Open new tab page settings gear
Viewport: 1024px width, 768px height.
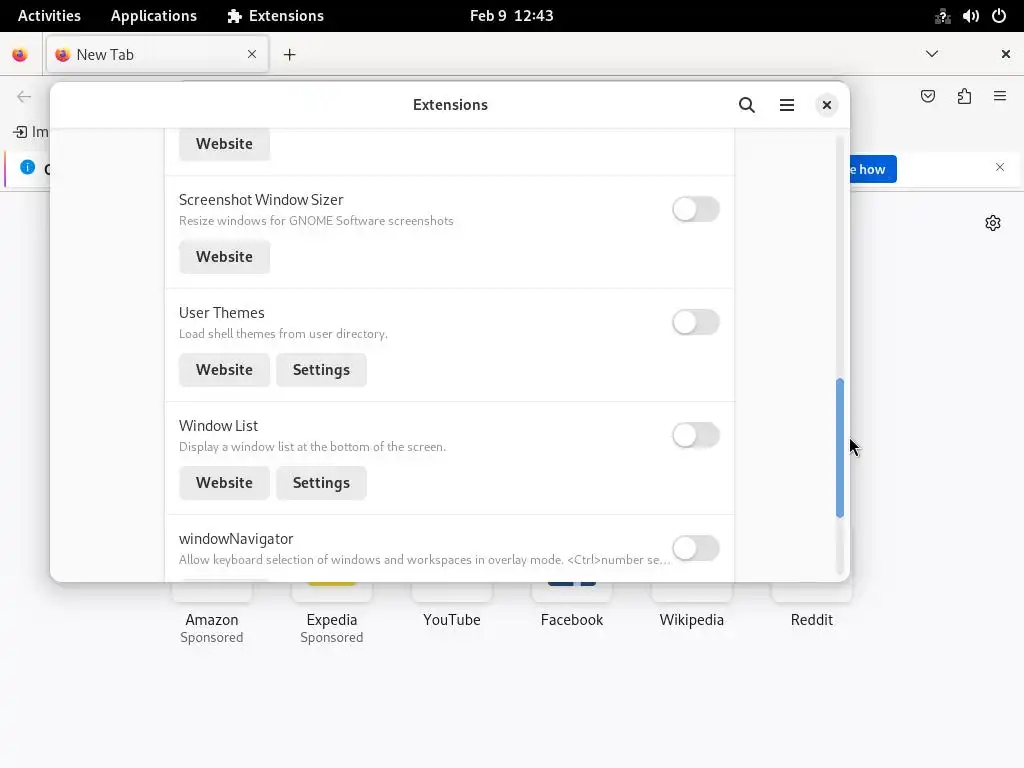coord(993,223)
